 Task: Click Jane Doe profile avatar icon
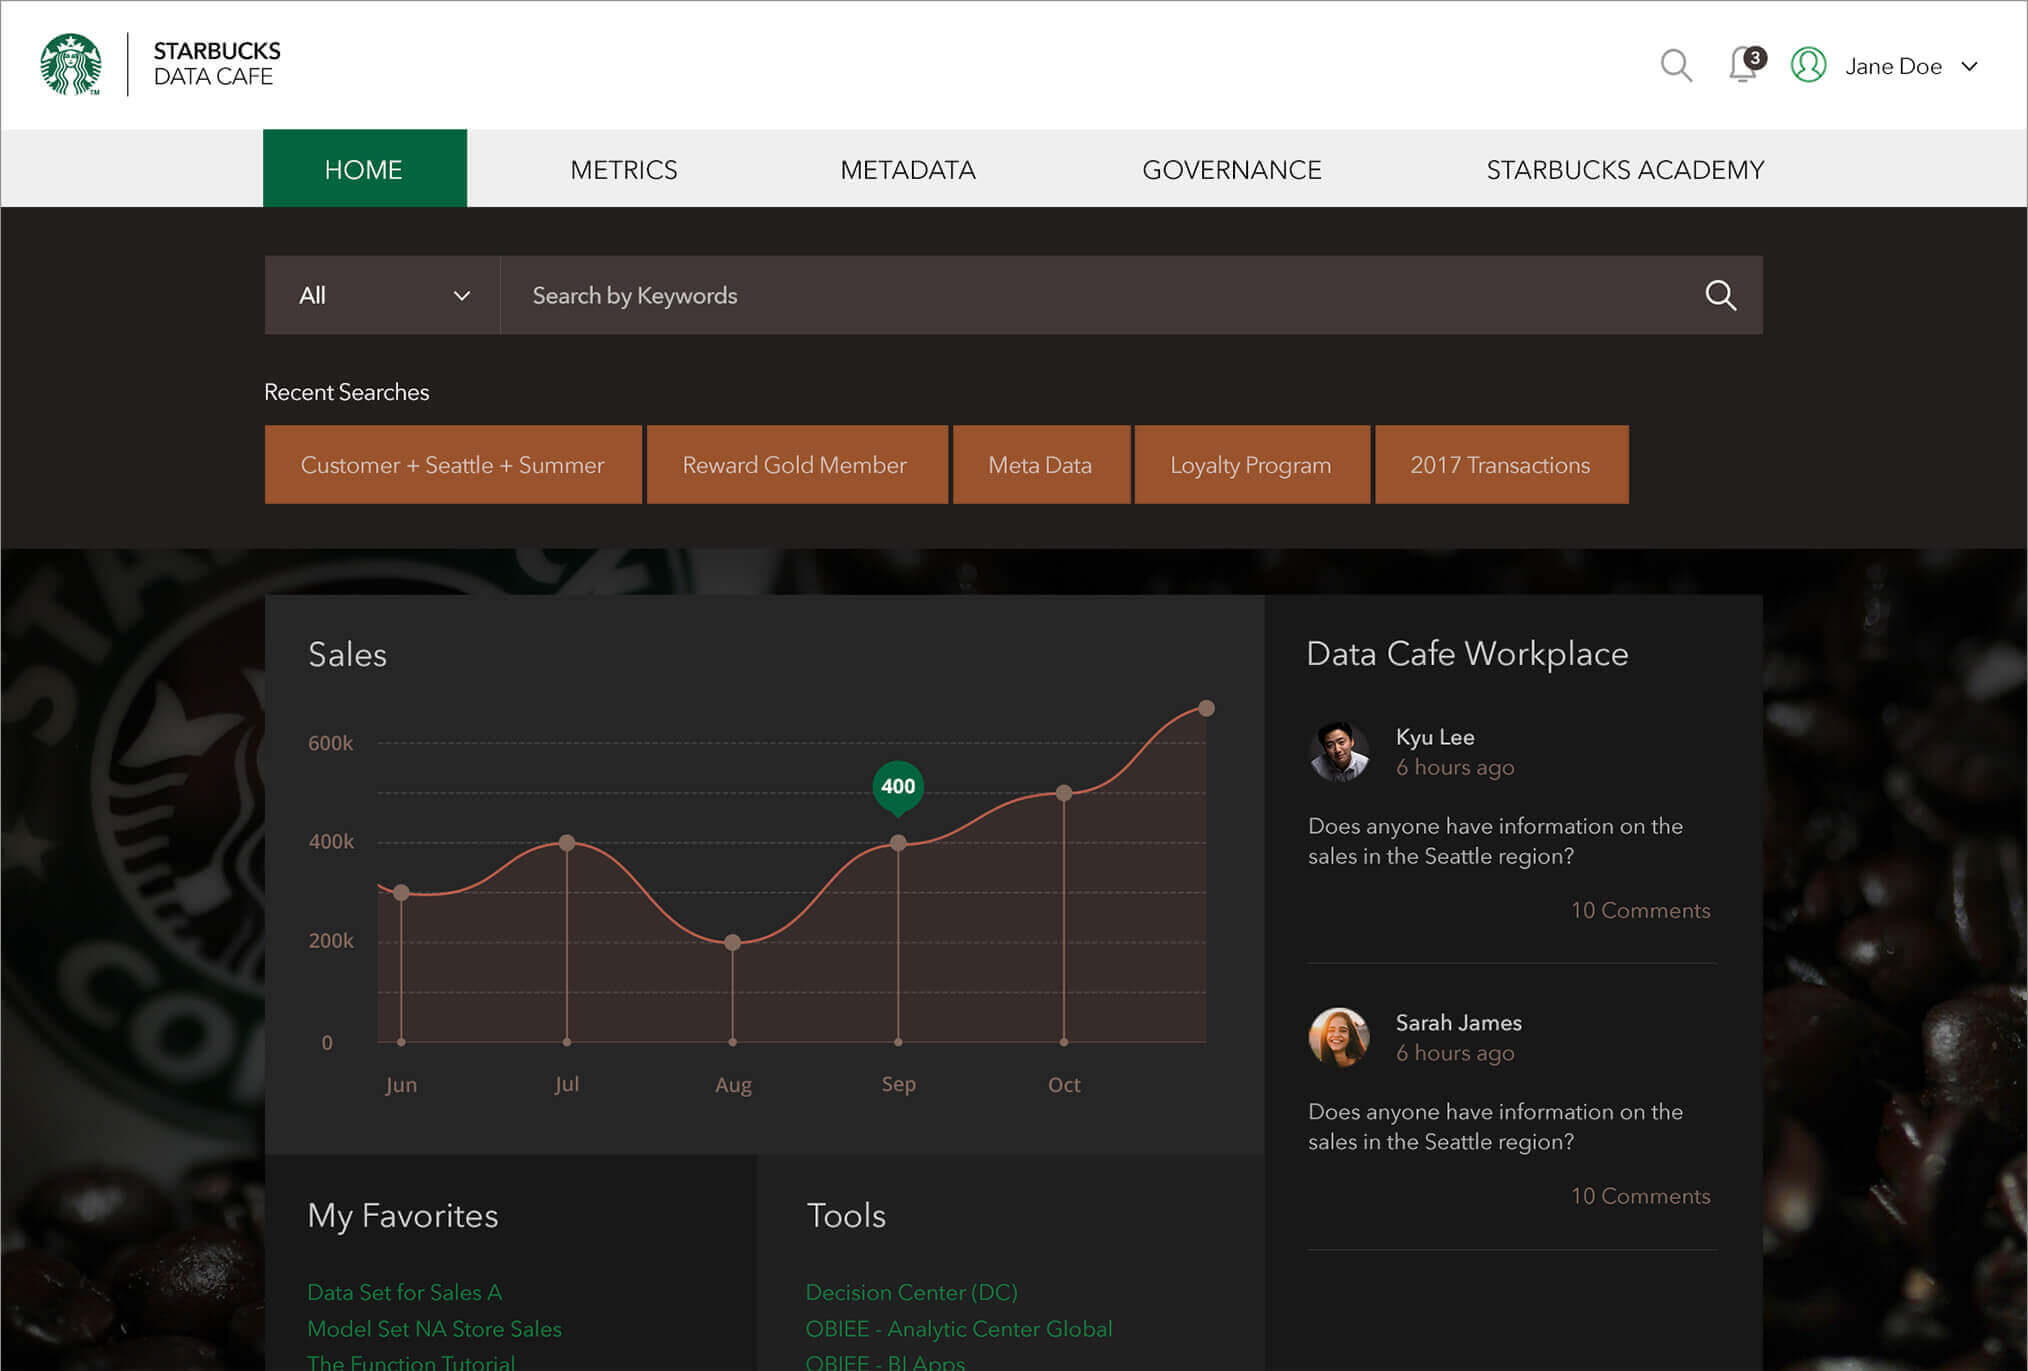click(x=1808, y=66)
